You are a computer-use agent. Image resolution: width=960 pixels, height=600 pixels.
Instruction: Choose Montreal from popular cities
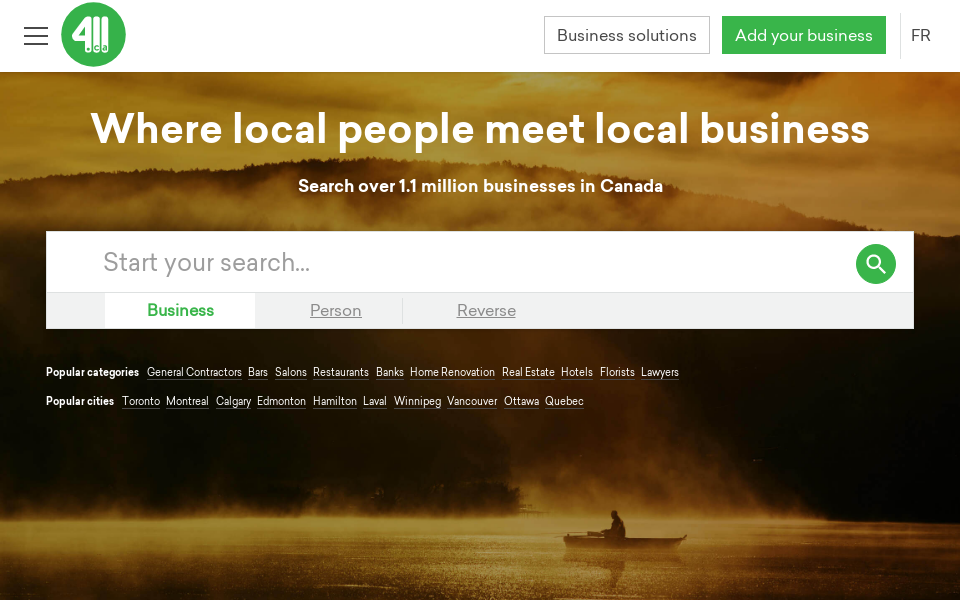click(x=187, y=401)
